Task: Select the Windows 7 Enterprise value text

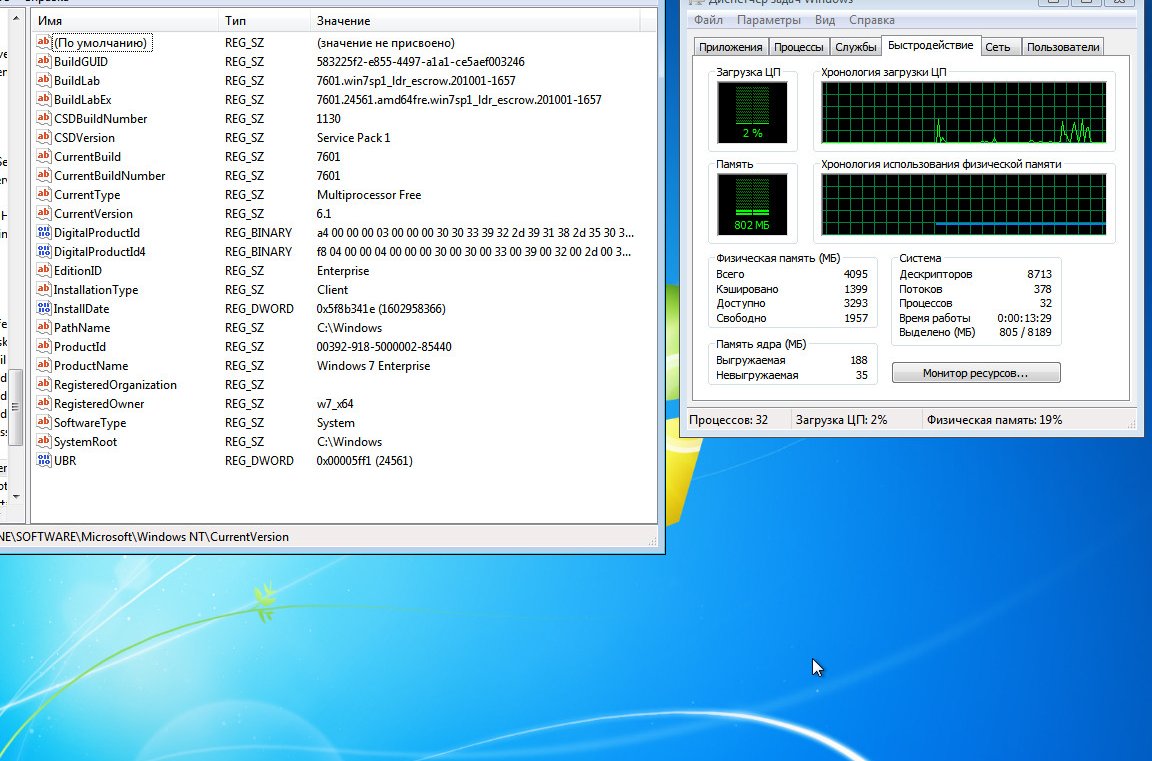Action: tap(373, 366)
